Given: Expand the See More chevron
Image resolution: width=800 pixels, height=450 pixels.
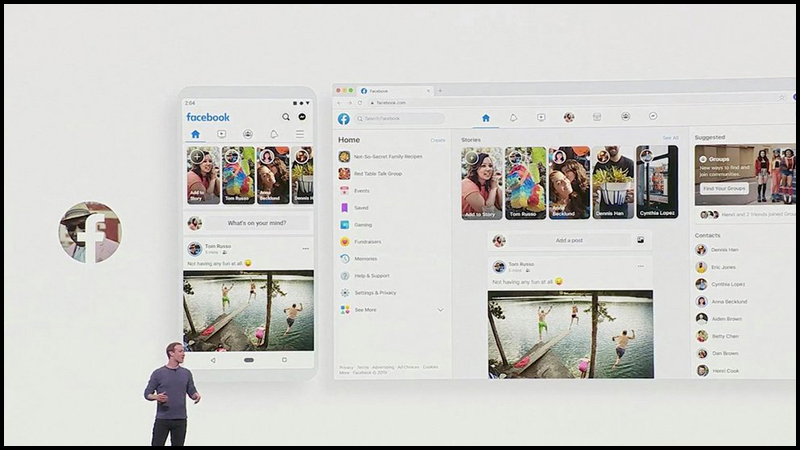Looking at the screenshot, I should pos(440,310).
